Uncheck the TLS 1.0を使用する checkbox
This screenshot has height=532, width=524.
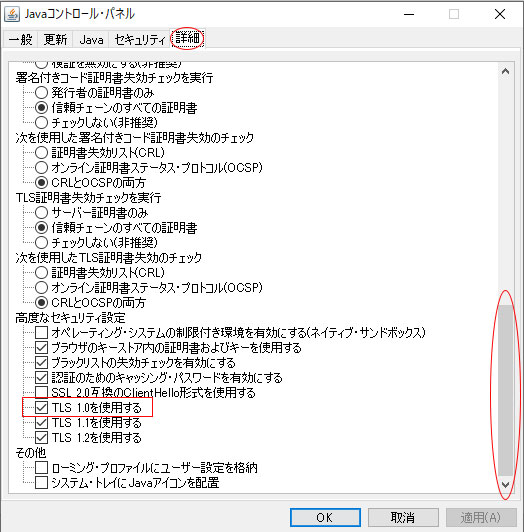click(41, 407)
